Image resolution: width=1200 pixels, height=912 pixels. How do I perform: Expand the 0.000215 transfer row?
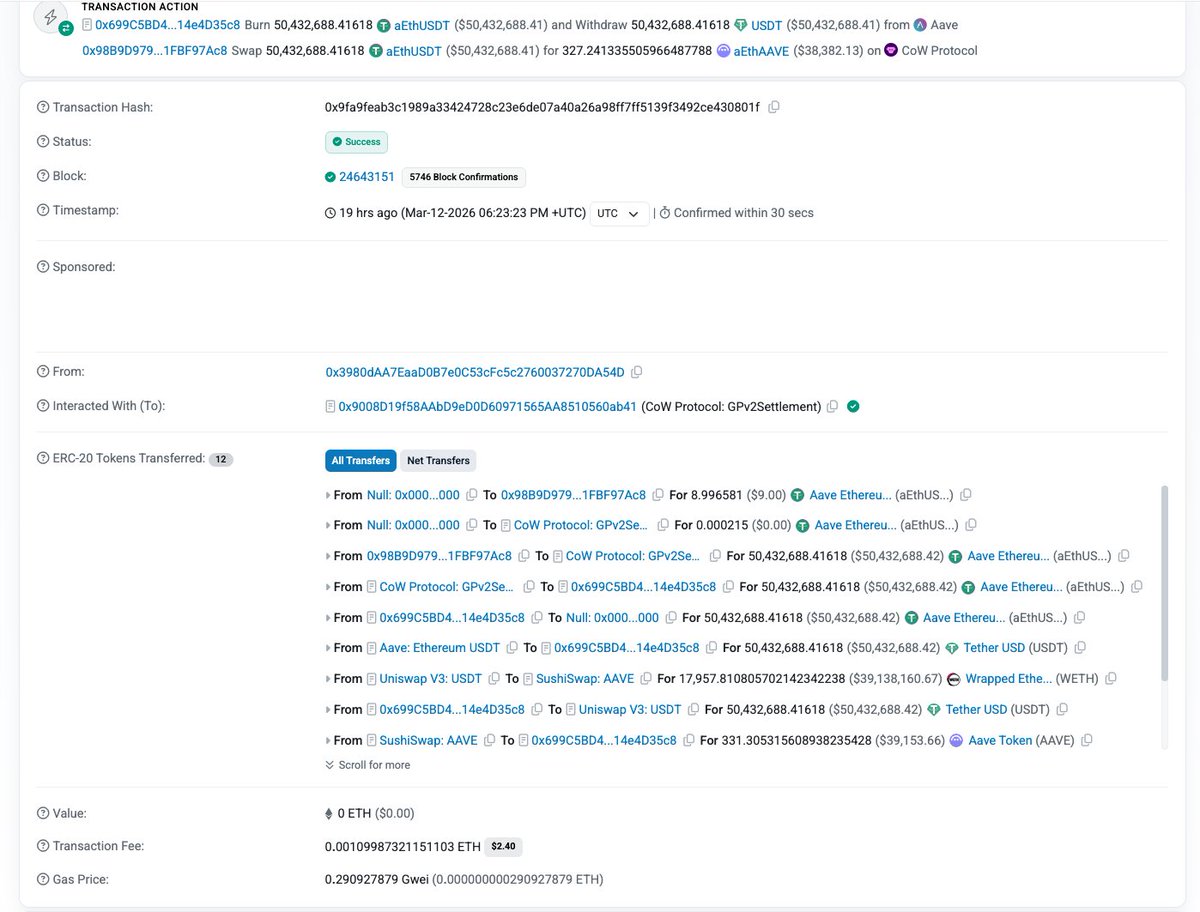[x=328, y=525]
